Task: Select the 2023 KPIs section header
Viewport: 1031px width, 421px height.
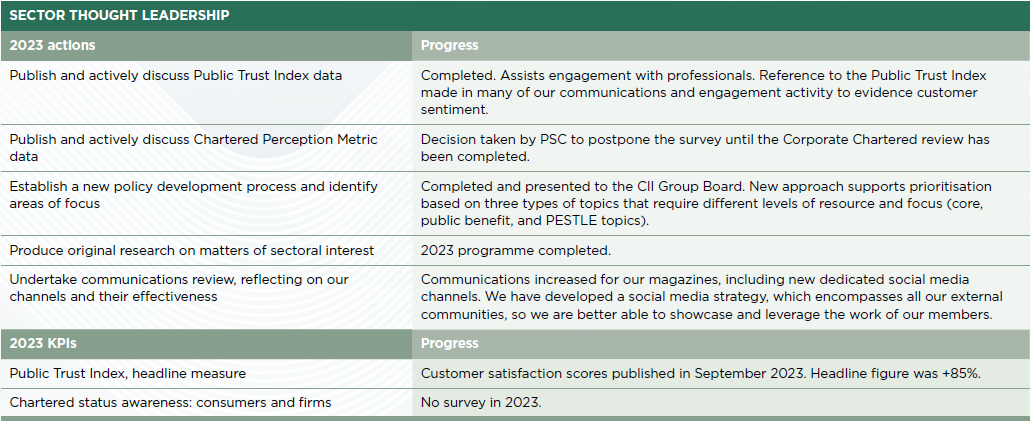Action: pyautogui.click(x=43, y=343)
